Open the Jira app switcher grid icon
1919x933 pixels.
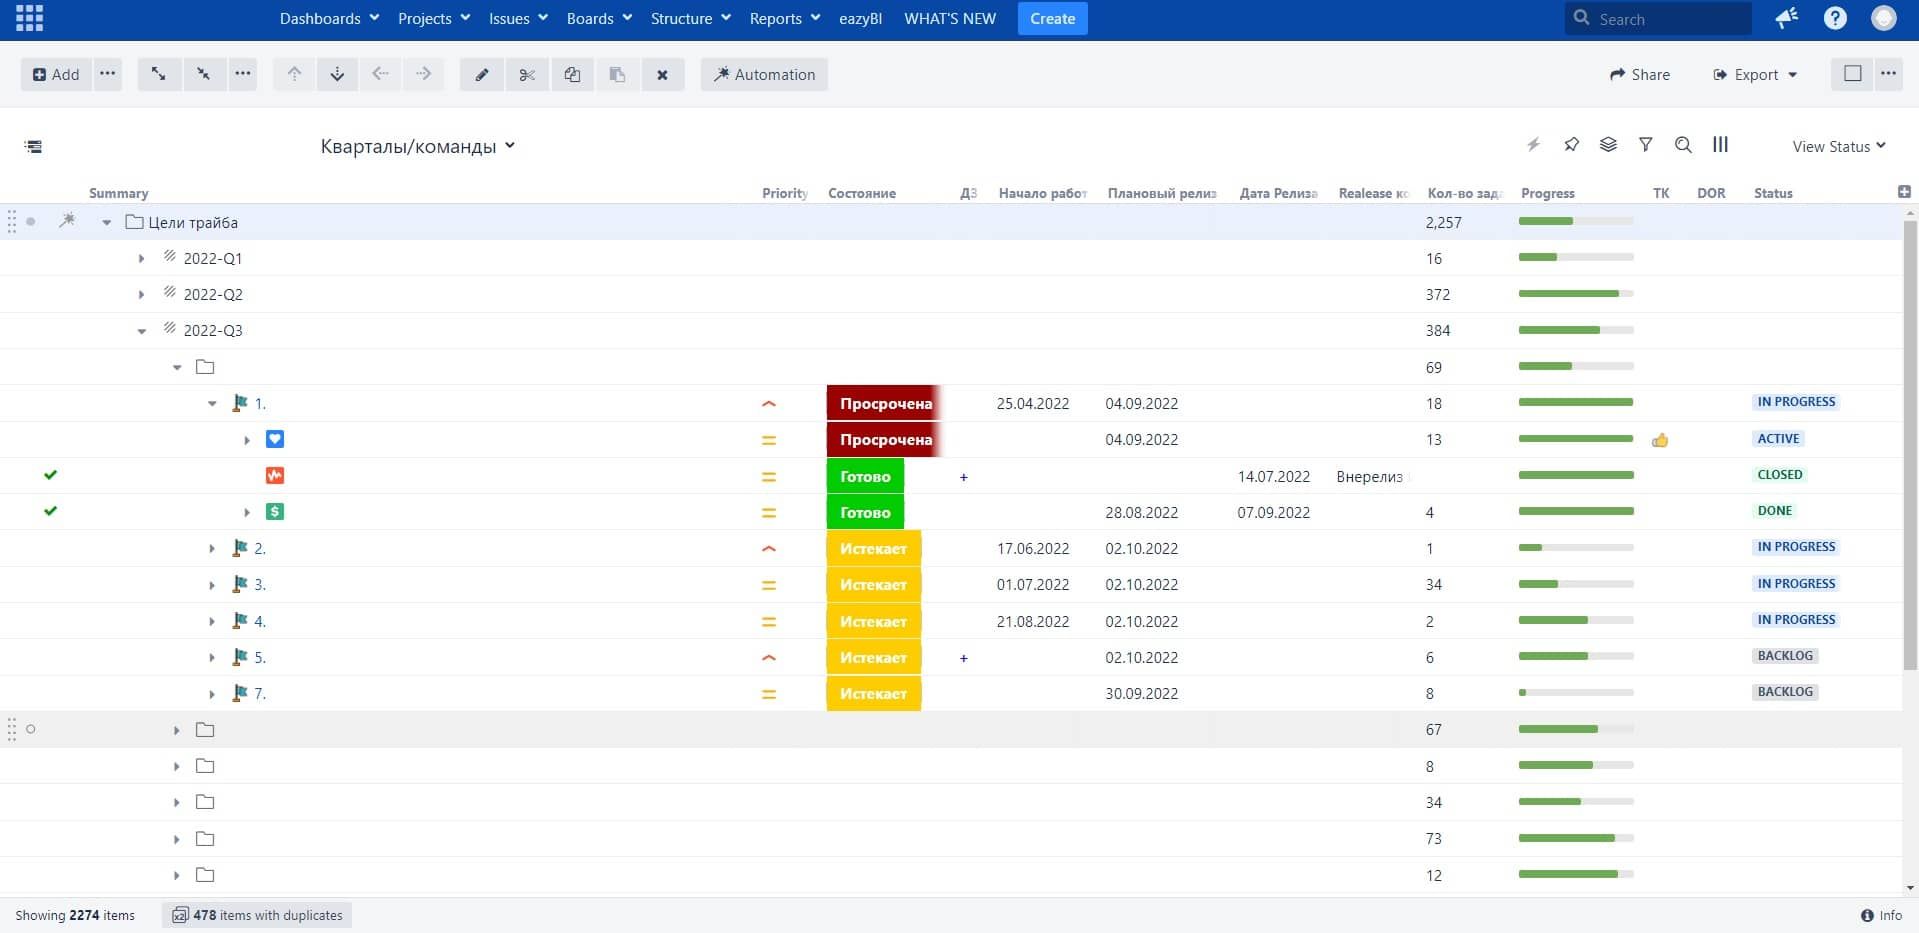pos(29,18)
